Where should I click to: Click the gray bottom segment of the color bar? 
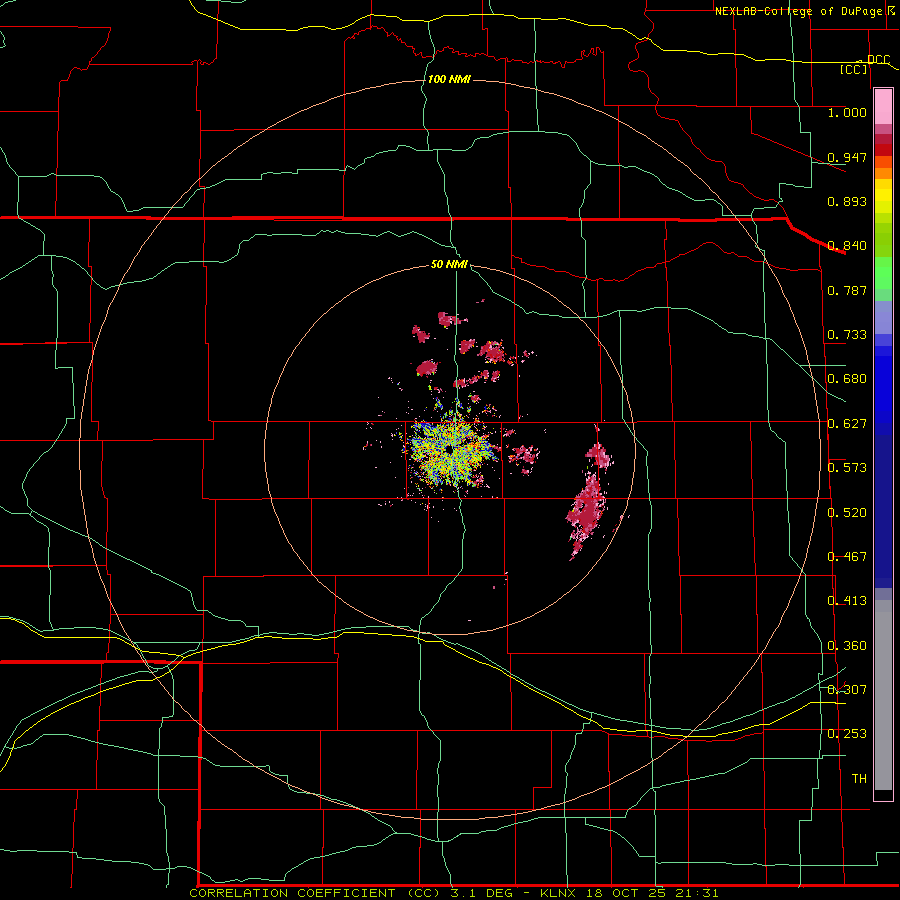point(883,695)
